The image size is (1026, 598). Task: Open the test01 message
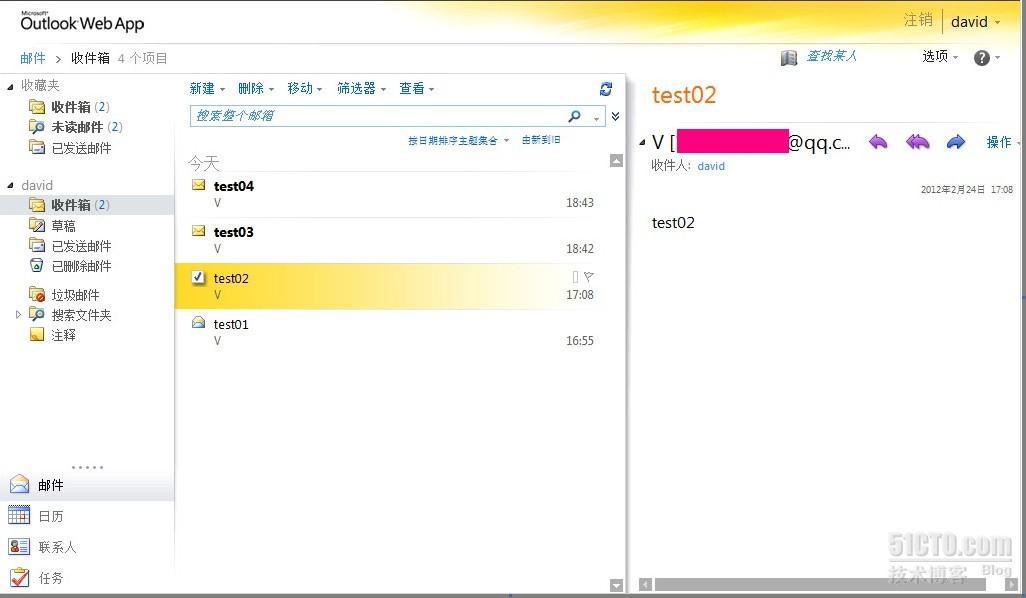point(393,332)
